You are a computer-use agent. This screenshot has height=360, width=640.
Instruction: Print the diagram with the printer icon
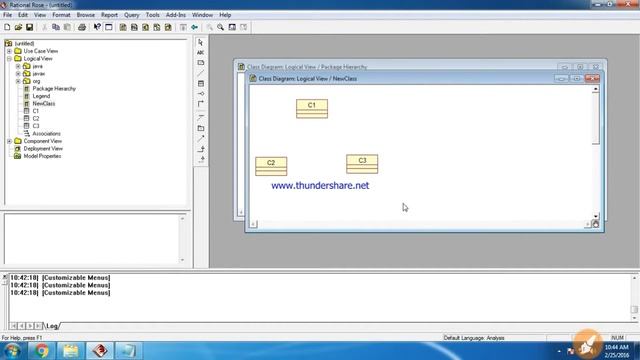coord(82,27)
